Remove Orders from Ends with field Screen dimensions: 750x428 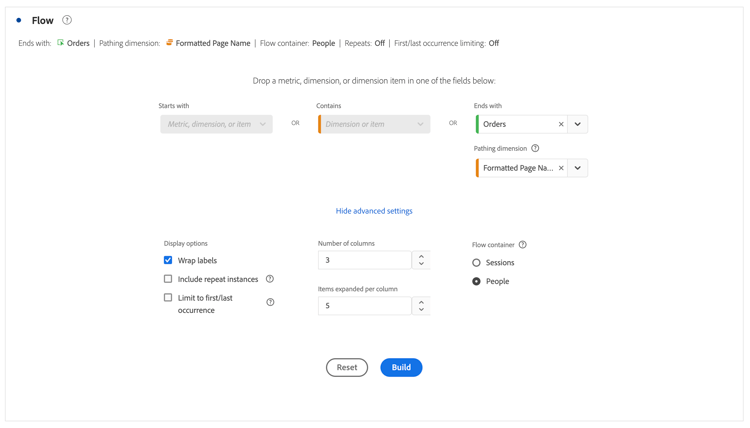point(561,124)
